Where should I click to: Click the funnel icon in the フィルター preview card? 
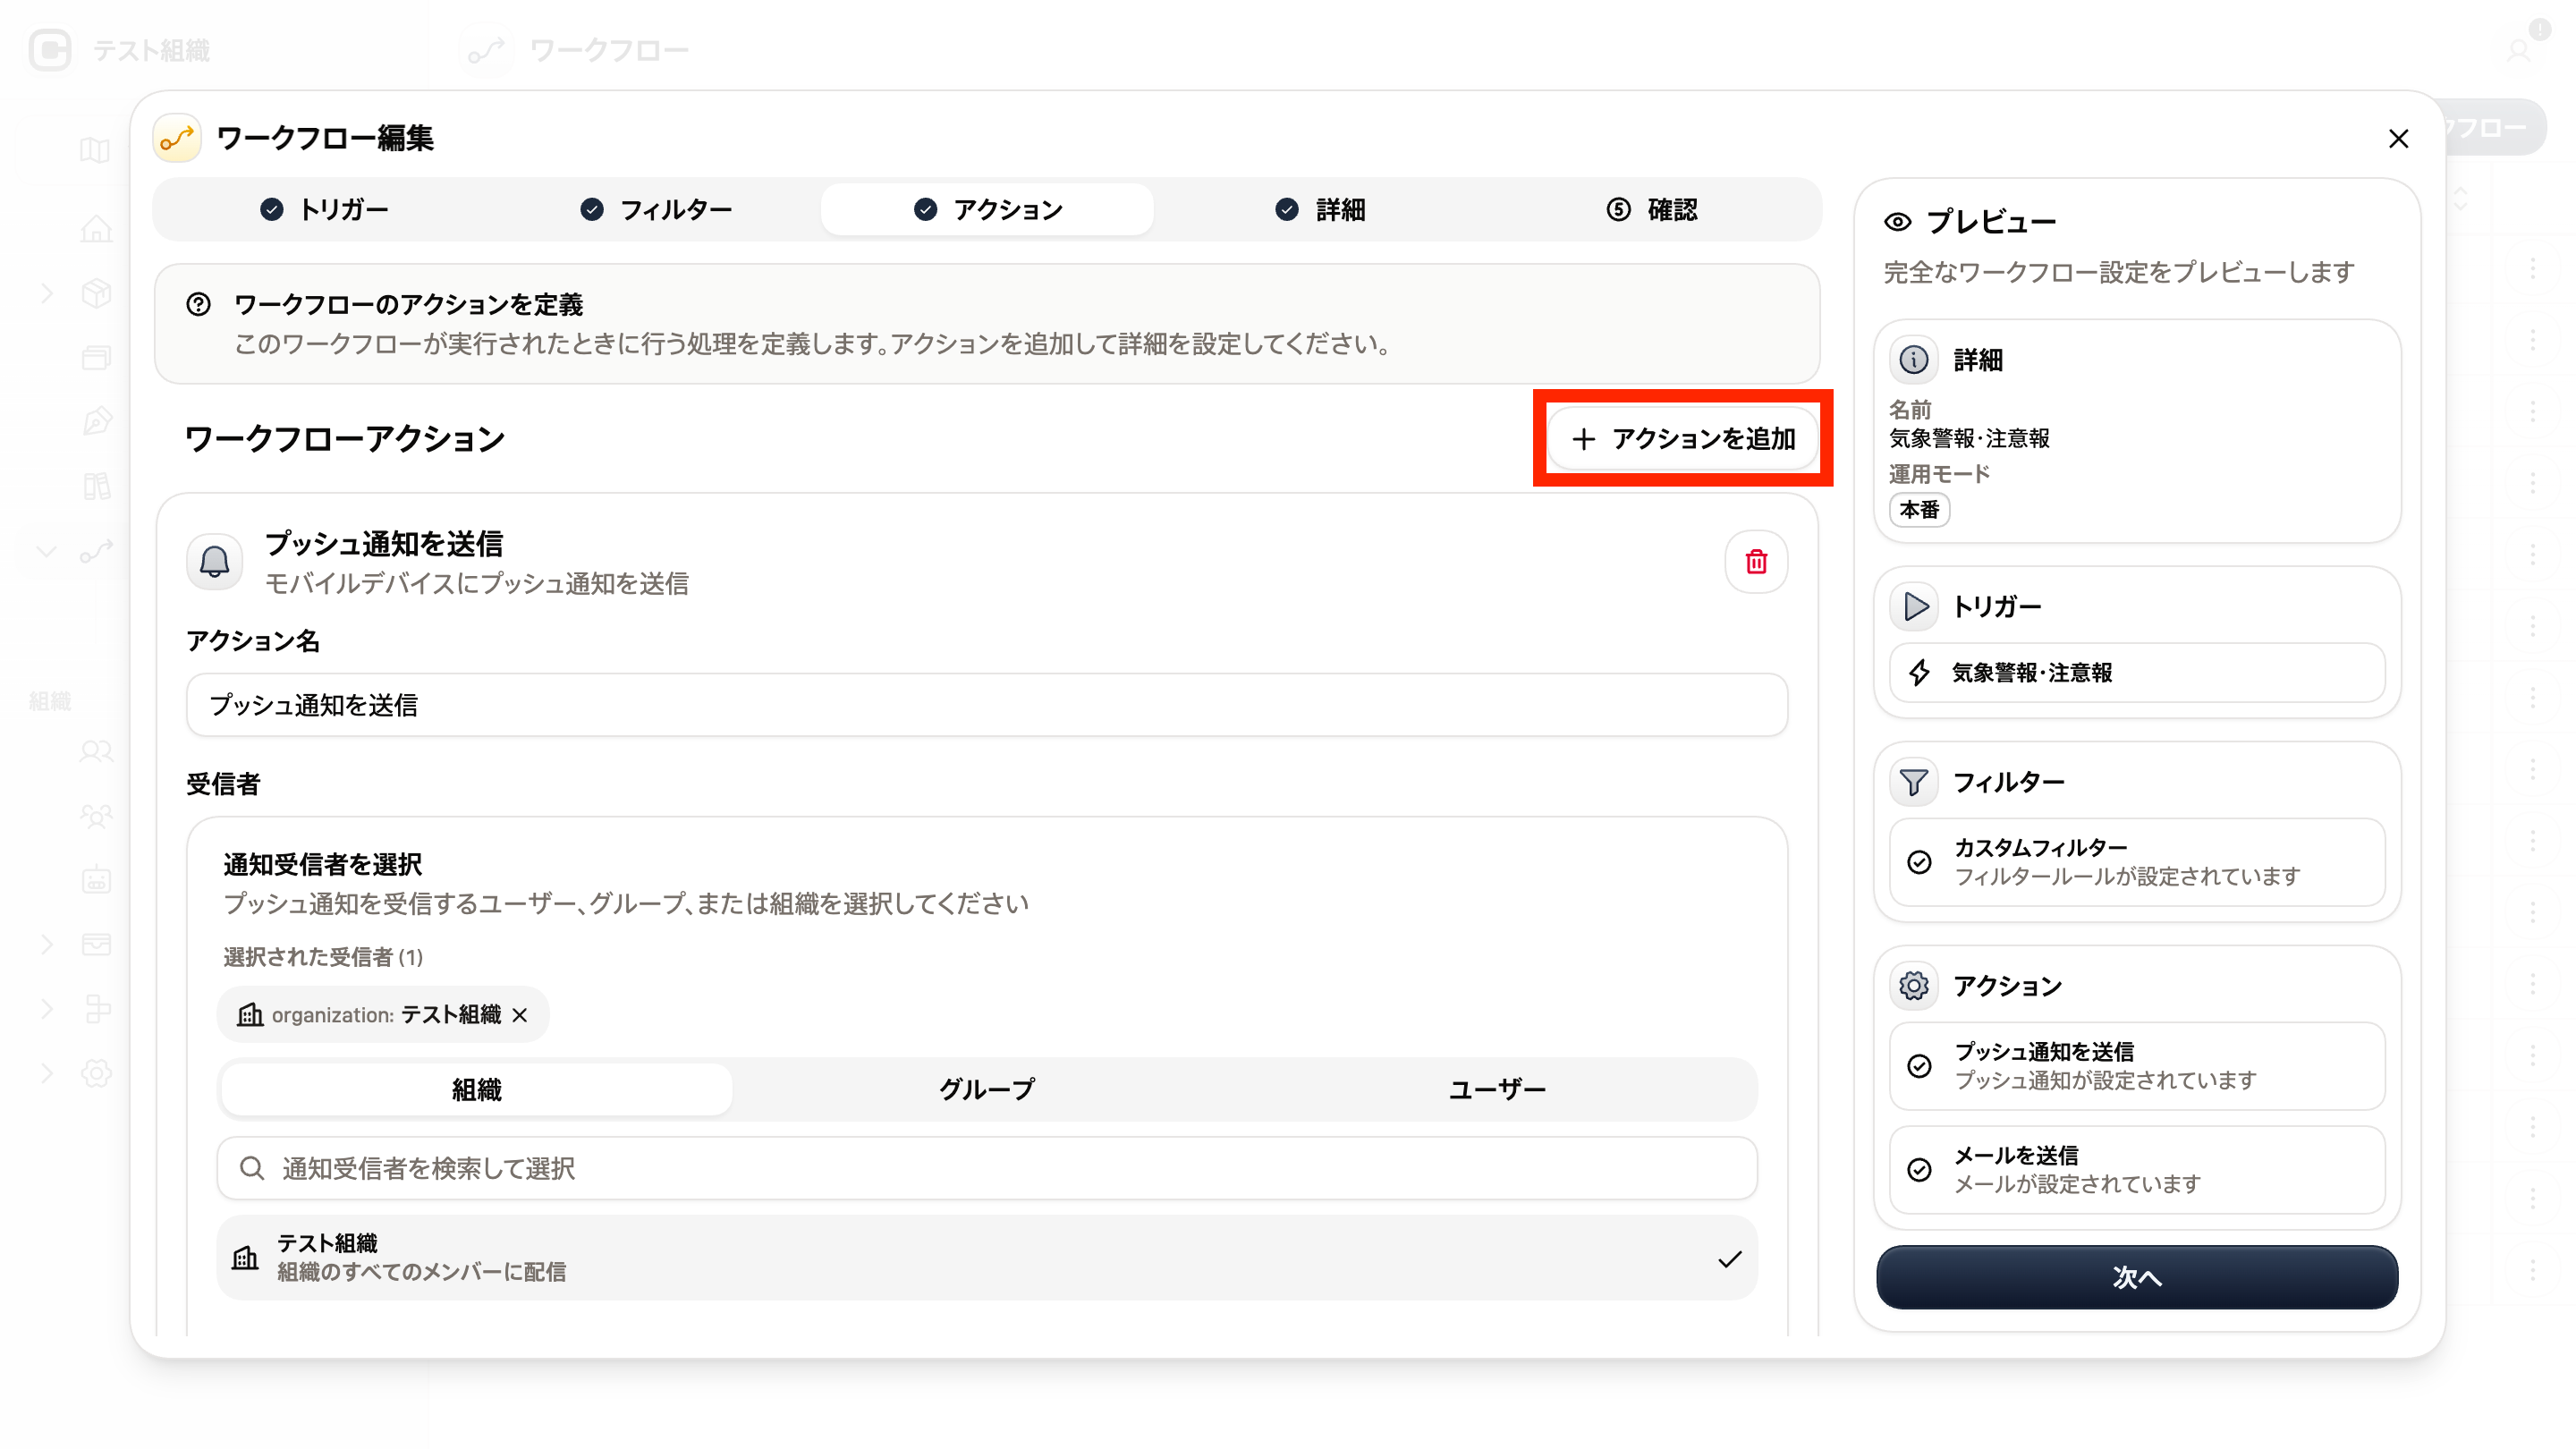(1914, 782)
